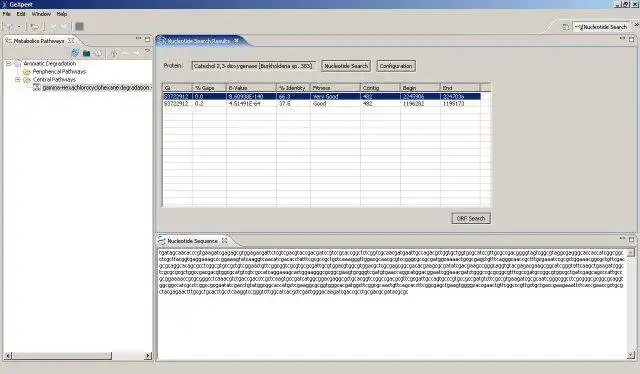Show hidden perspectives via chevron
This screenshot has width=640, height=374.
(x=636, y=25)
